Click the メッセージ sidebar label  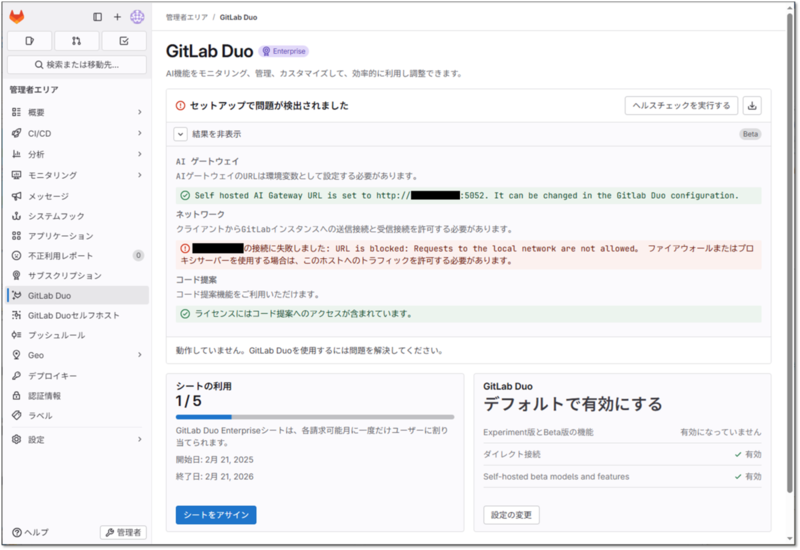(x=48, y=196)
